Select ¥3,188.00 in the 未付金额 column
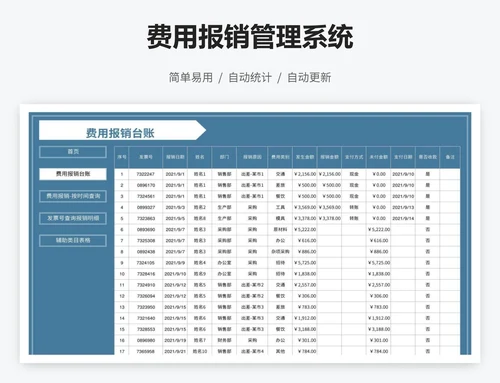Image resolution: width=500 pixels, height=383 pixels. pos(379,329)
